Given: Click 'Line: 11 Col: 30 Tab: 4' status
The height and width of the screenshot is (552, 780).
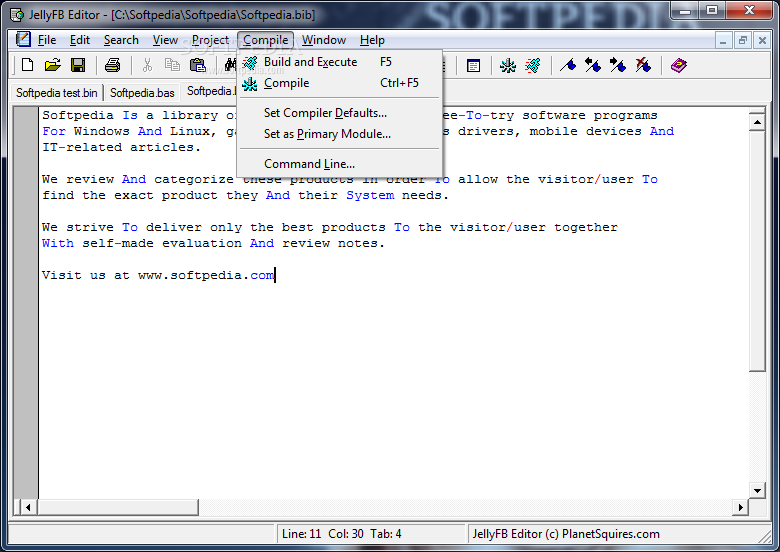Looking at the screenshot, I should pyautogui.click(x=342, y=534).
